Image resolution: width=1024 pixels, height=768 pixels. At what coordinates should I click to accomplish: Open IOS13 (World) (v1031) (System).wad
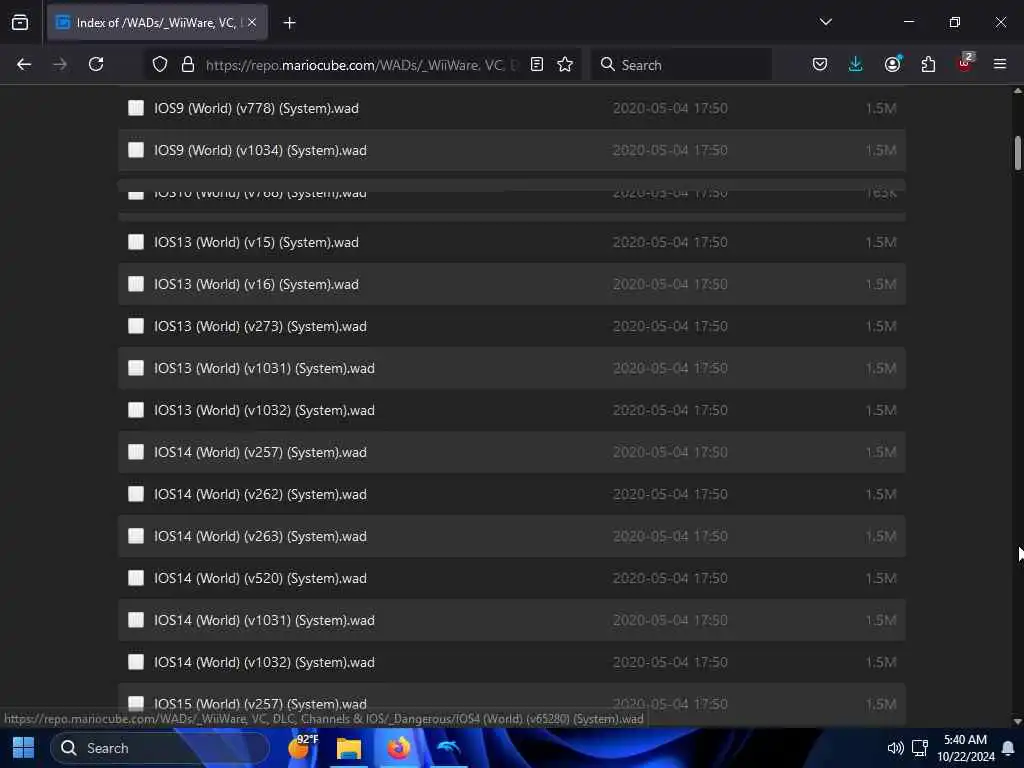(x=264, y=368)
